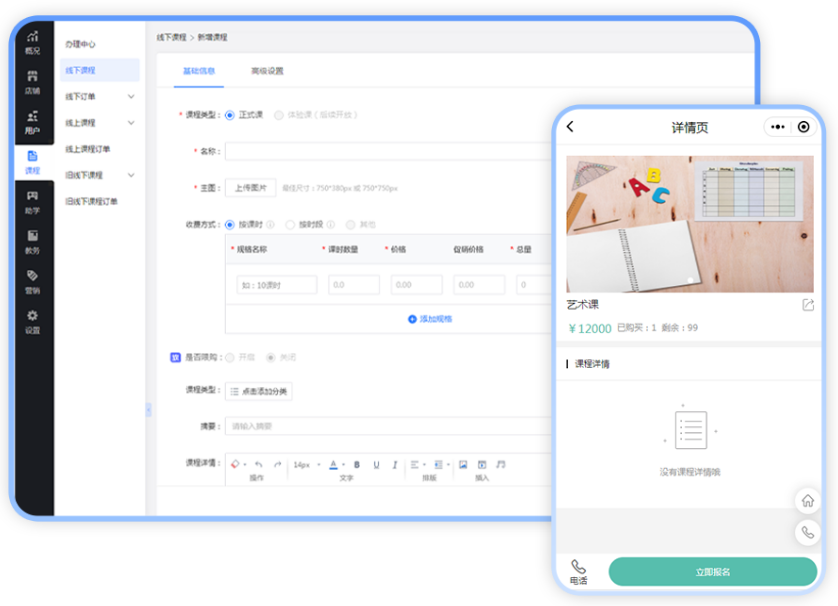The height and width of the screenshot is (606, 838).
Task: Collapse the submenu panel with side handle
Action: [x=148, y=410]
